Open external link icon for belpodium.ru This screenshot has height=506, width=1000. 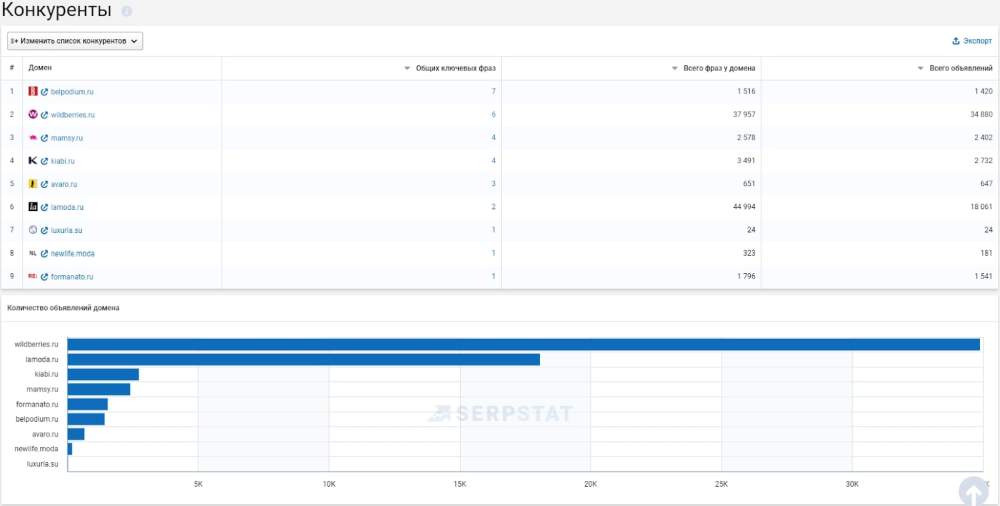click(45, 92)
